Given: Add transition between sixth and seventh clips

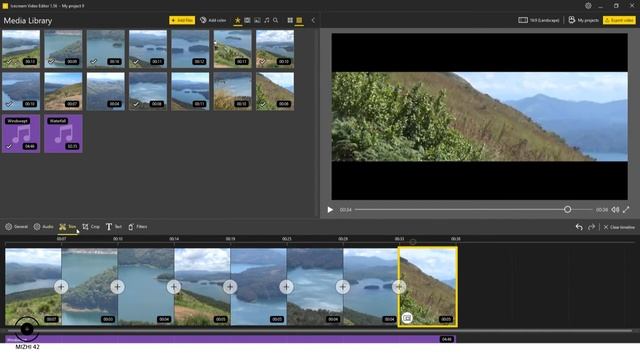Looking at the screenshot, I should pos(343,287).
